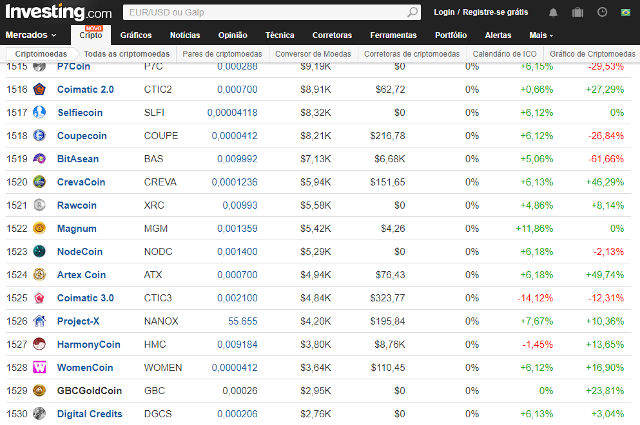The width and height of the screenshot is (640, 425).
Task: Click BitAsean price 0,009892
Action: point(237,159)
